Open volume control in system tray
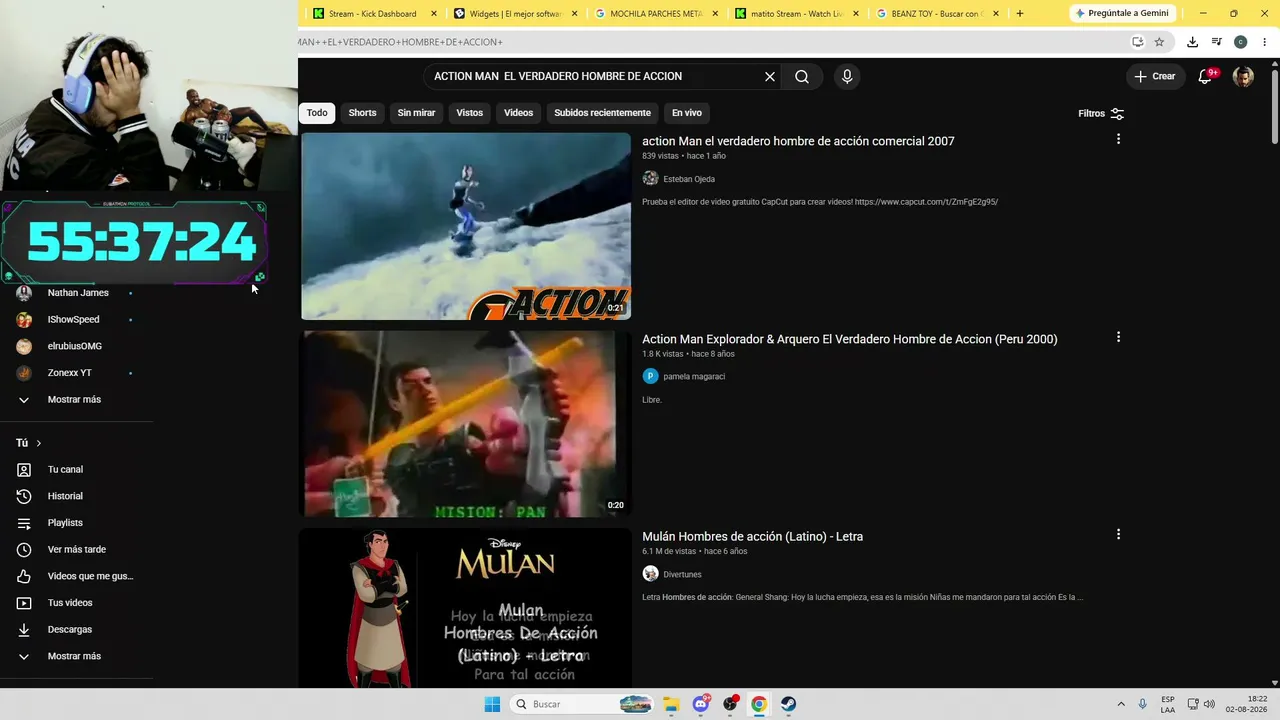The image size is (1280, 720). point(1209,704)
